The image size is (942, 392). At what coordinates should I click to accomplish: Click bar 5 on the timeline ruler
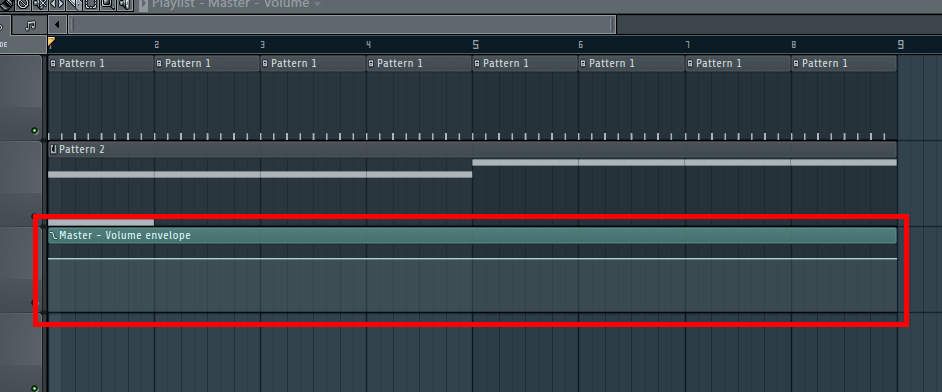(475, 44)
